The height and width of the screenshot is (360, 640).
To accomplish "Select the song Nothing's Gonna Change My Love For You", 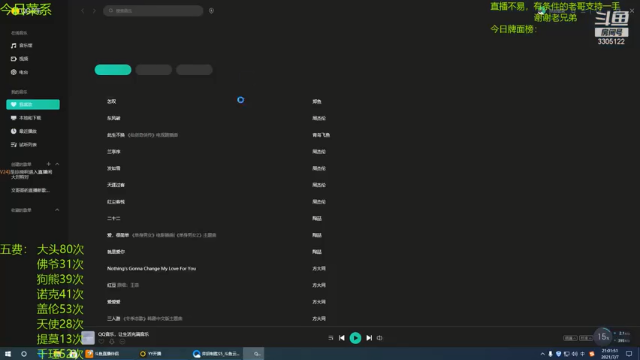I will pos(151,269).
